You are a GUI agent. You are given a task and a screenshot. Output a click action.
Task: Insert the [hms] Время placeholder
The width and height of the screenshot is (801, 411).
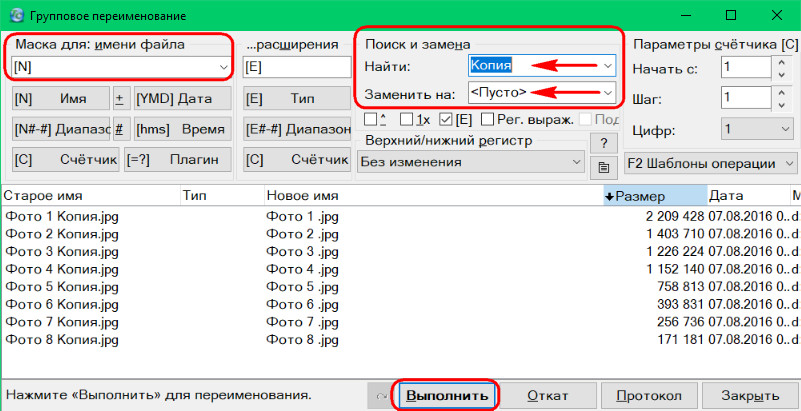[x=182, y=130]
